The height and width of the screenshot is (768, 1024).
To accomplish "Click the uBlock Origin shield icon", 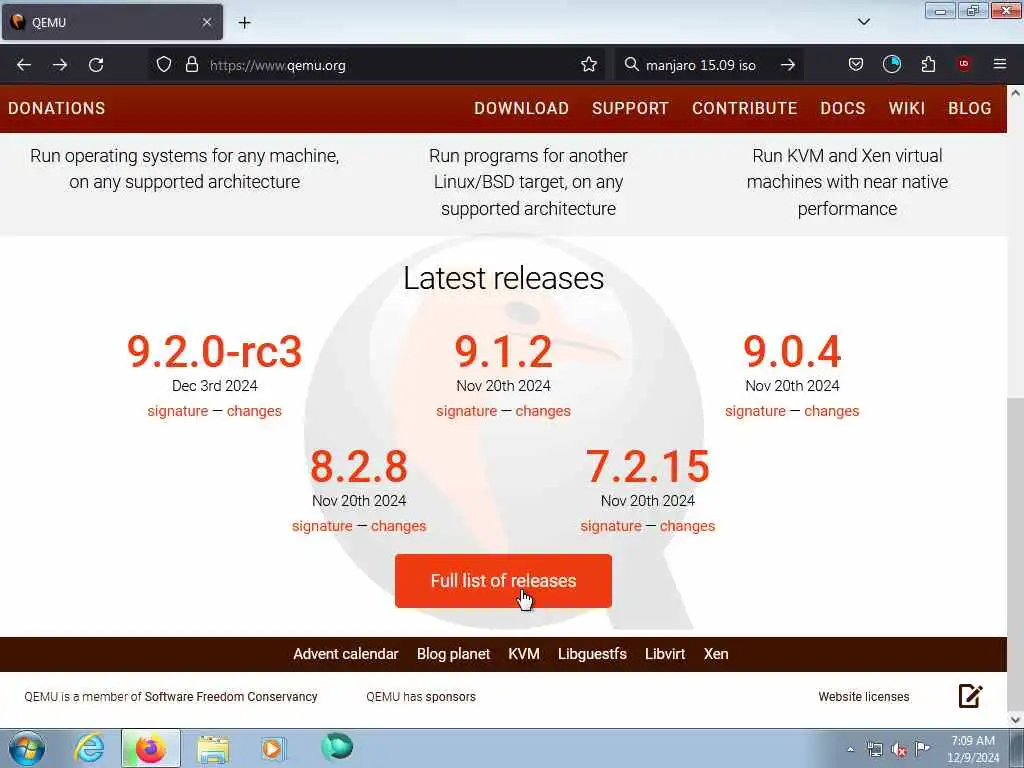I will click(x=964, y=64).
